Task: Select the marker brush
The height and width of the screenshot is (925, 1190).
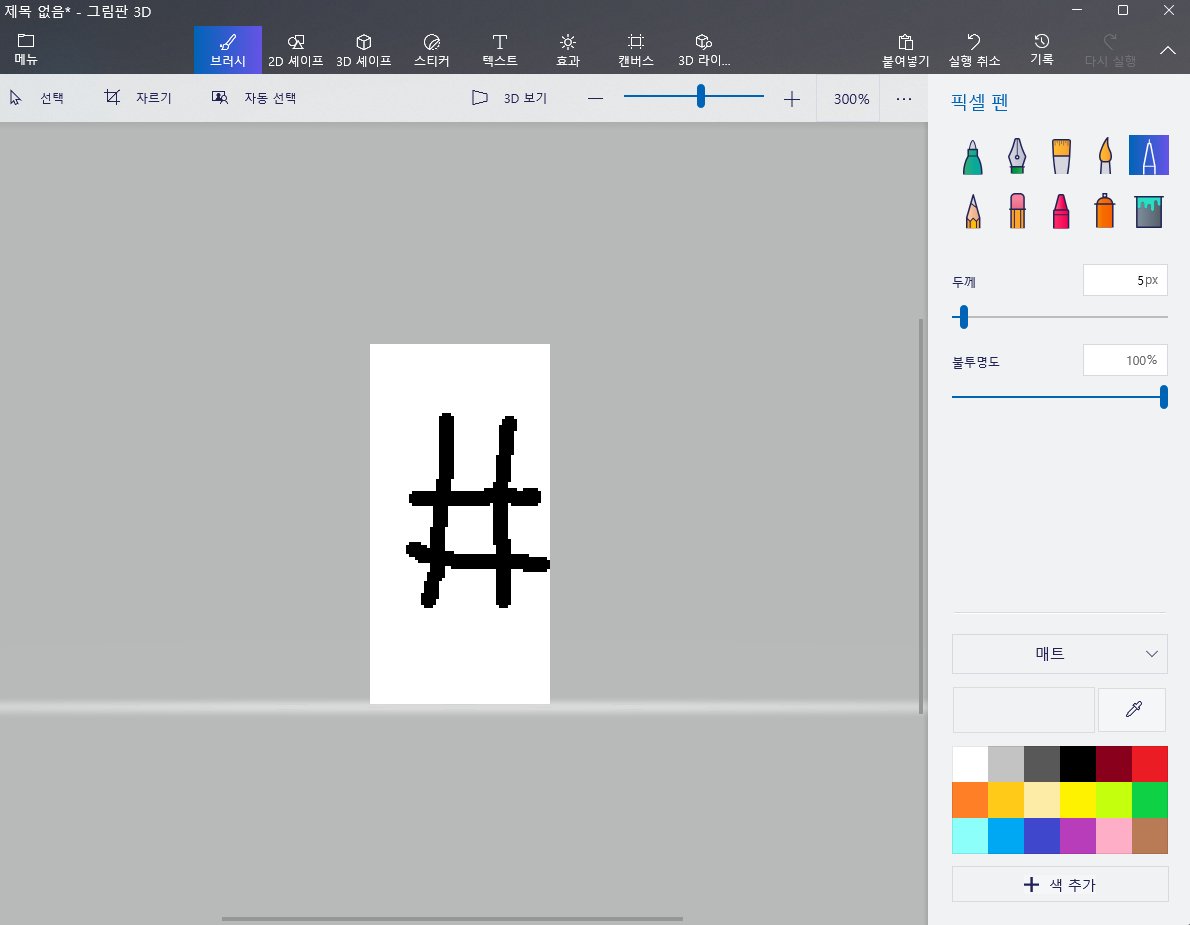Action: (x=972, y=156)
